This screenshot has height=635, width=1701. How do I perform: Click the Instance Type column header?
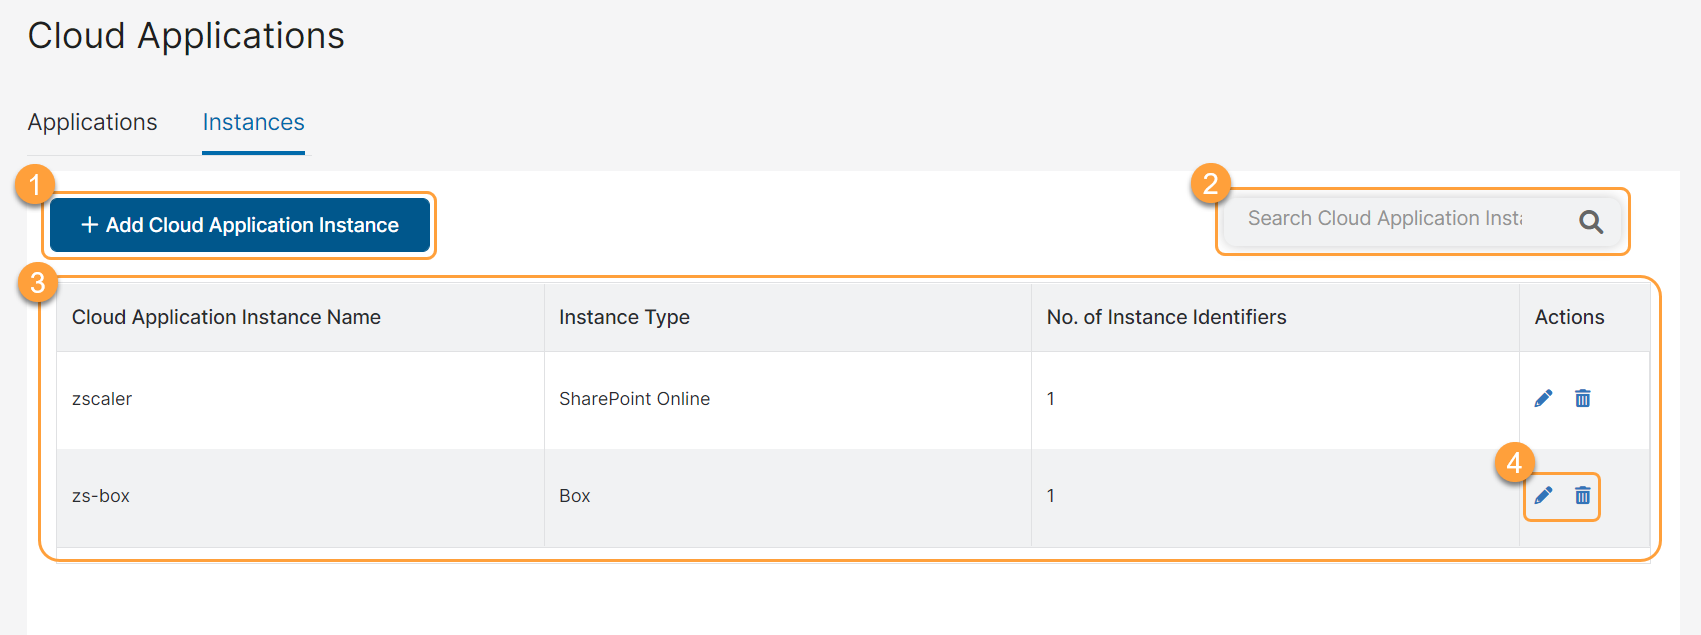coord(624,317)
